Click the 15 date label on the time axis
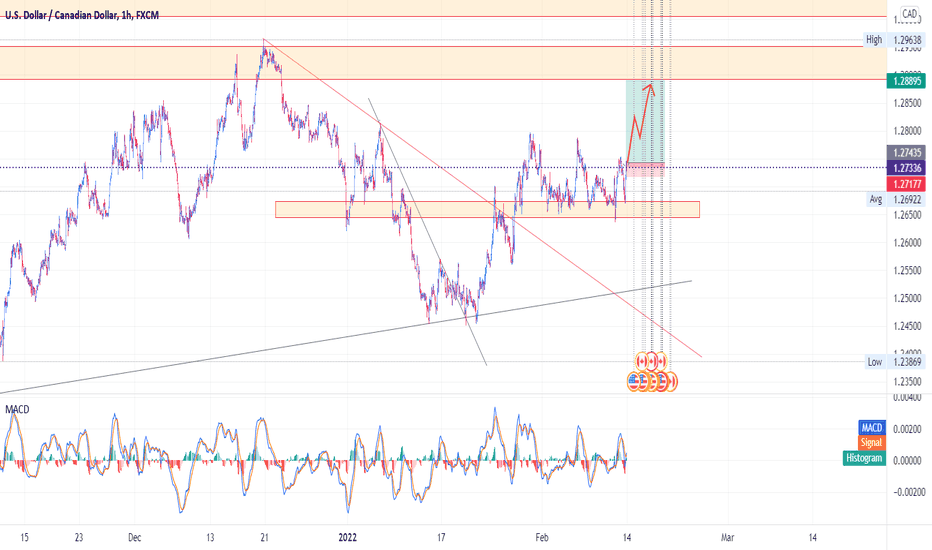 point(24,538)
